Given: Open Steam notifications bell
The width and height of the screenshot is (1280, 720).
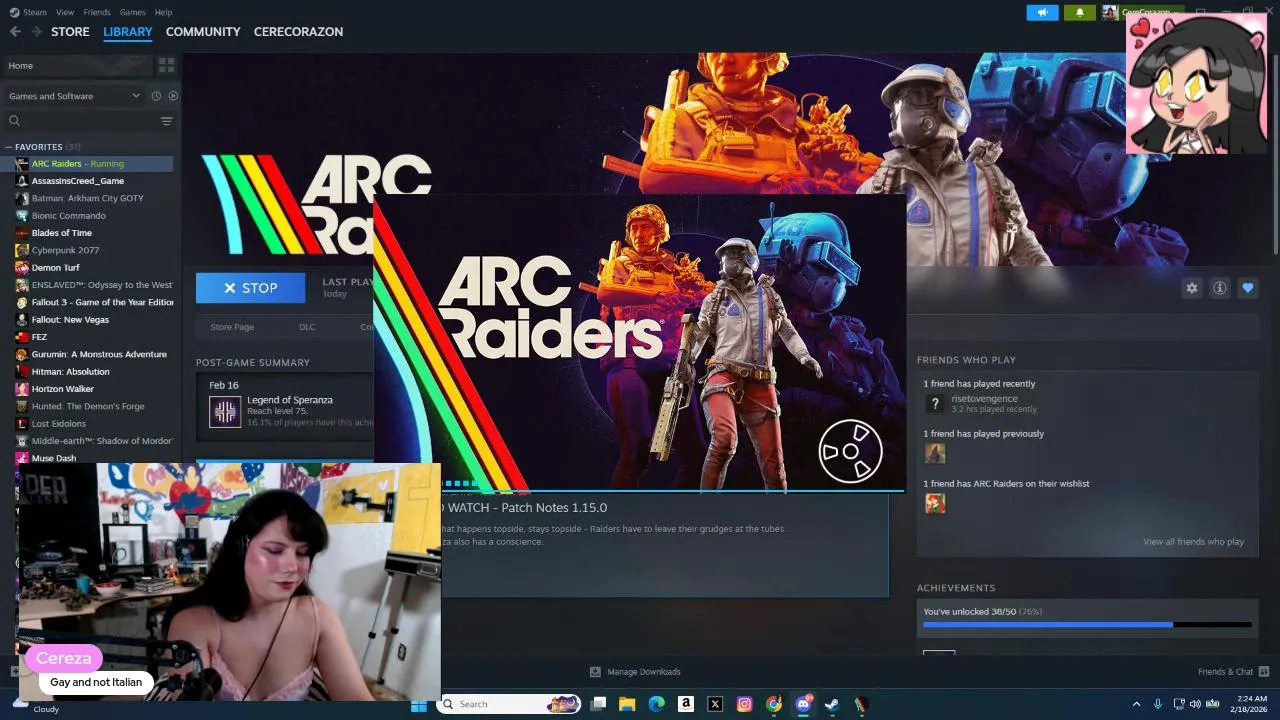Looking at the screenshot, I should [1079, 13].
